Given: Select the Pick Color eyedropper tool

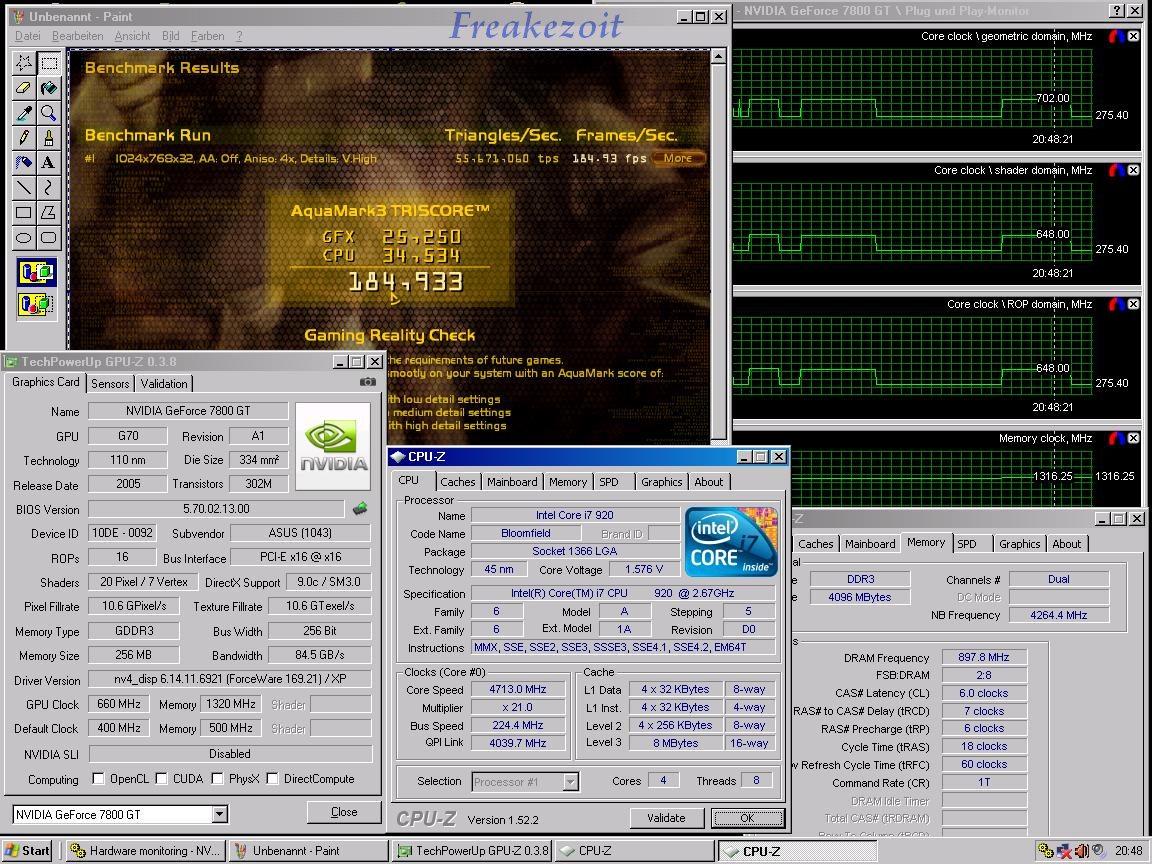Looking at the screenshot, I should 24,112.
